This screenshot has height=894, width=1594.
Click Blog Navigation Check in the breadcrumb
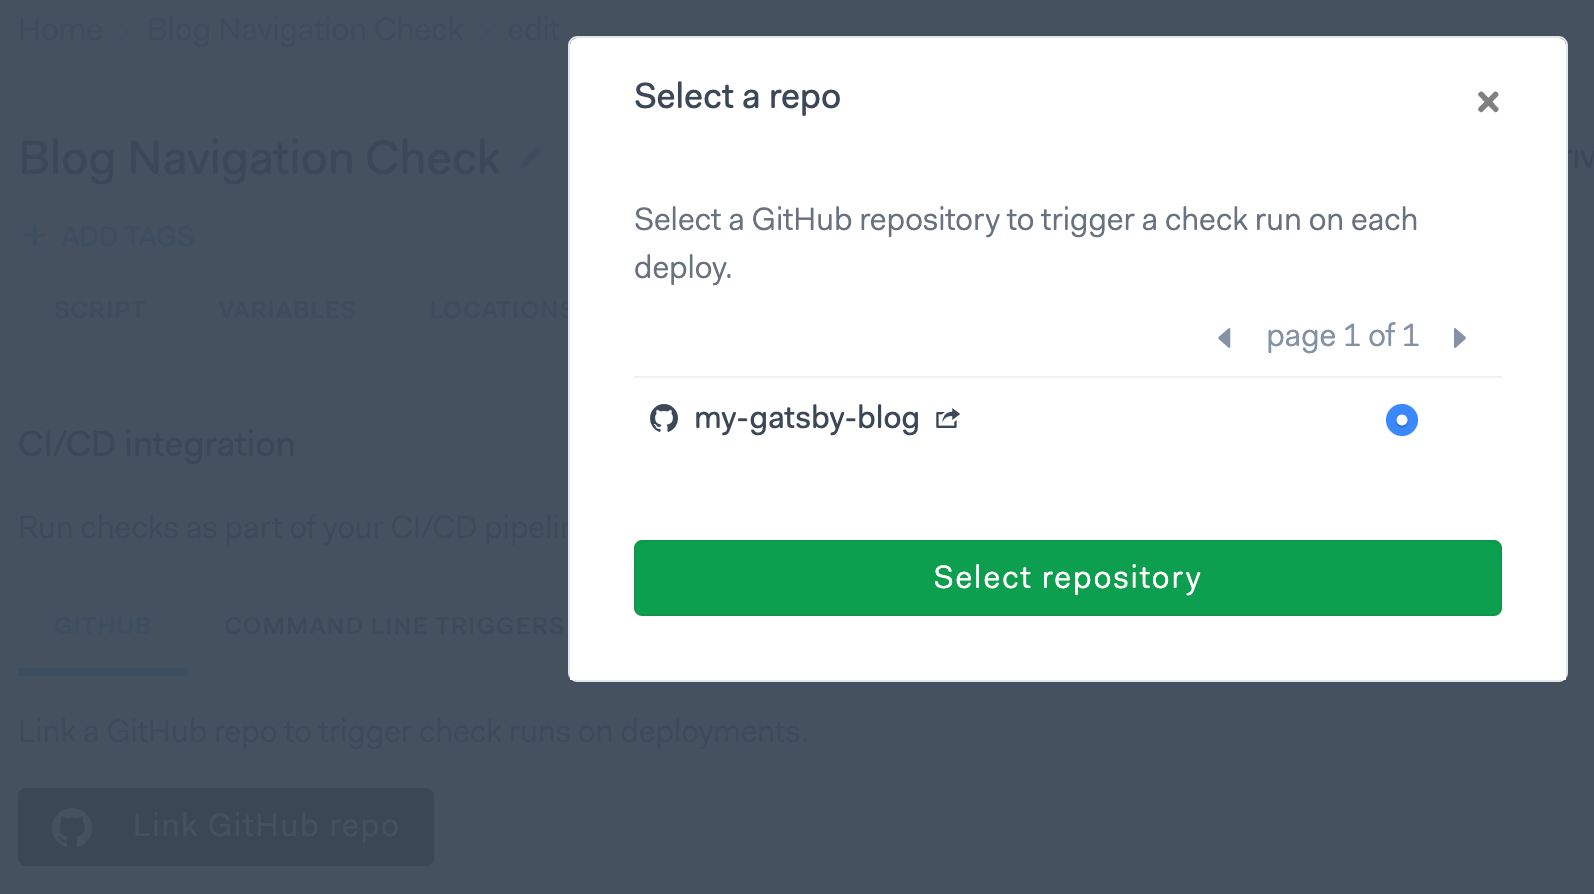(305, 29)
